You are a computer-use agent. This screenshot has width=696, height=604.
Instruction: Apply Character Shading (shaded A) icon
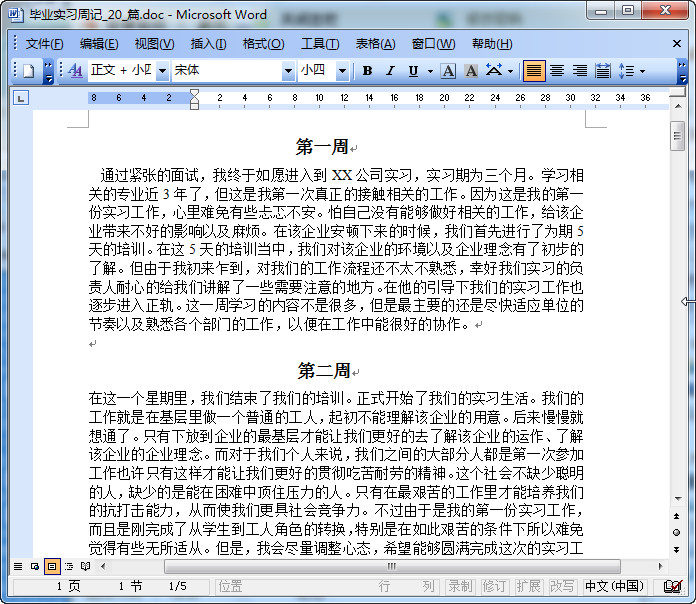pyautogui.click(x=471, y=71)
